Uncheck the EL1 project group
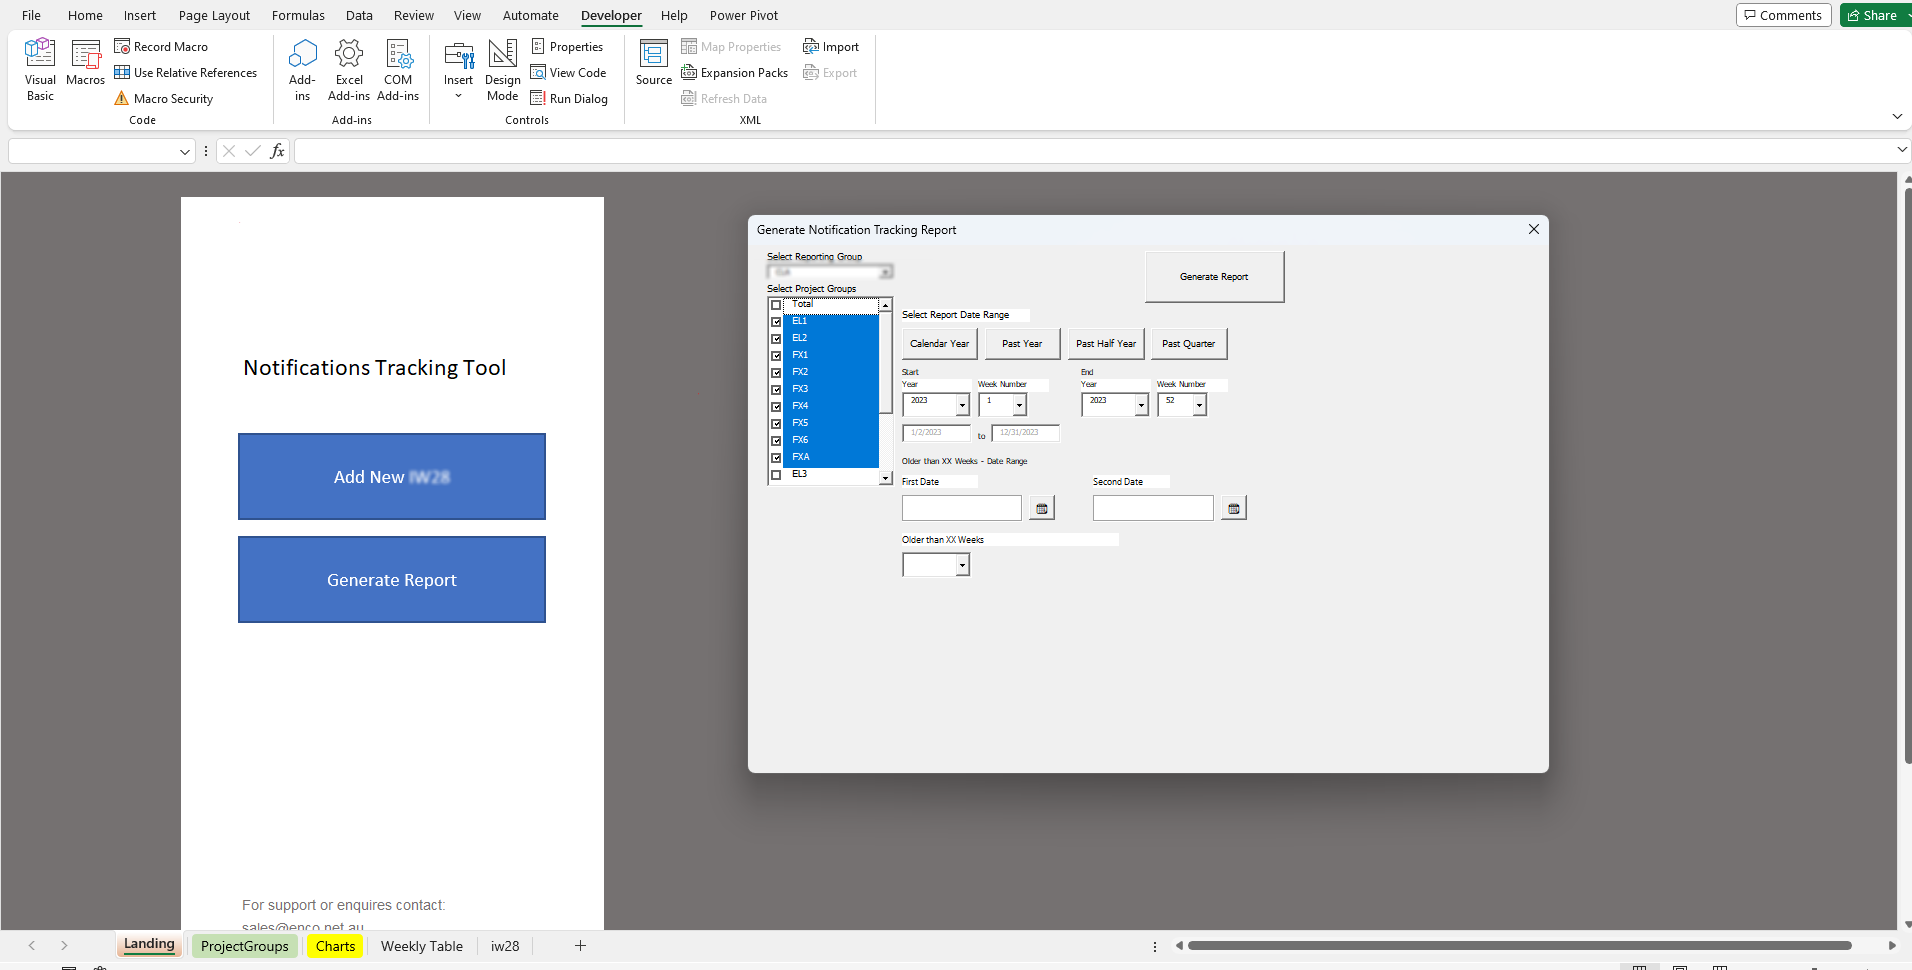The width and height of the screenshot is (1912, 970). click(x=776, y=322)
